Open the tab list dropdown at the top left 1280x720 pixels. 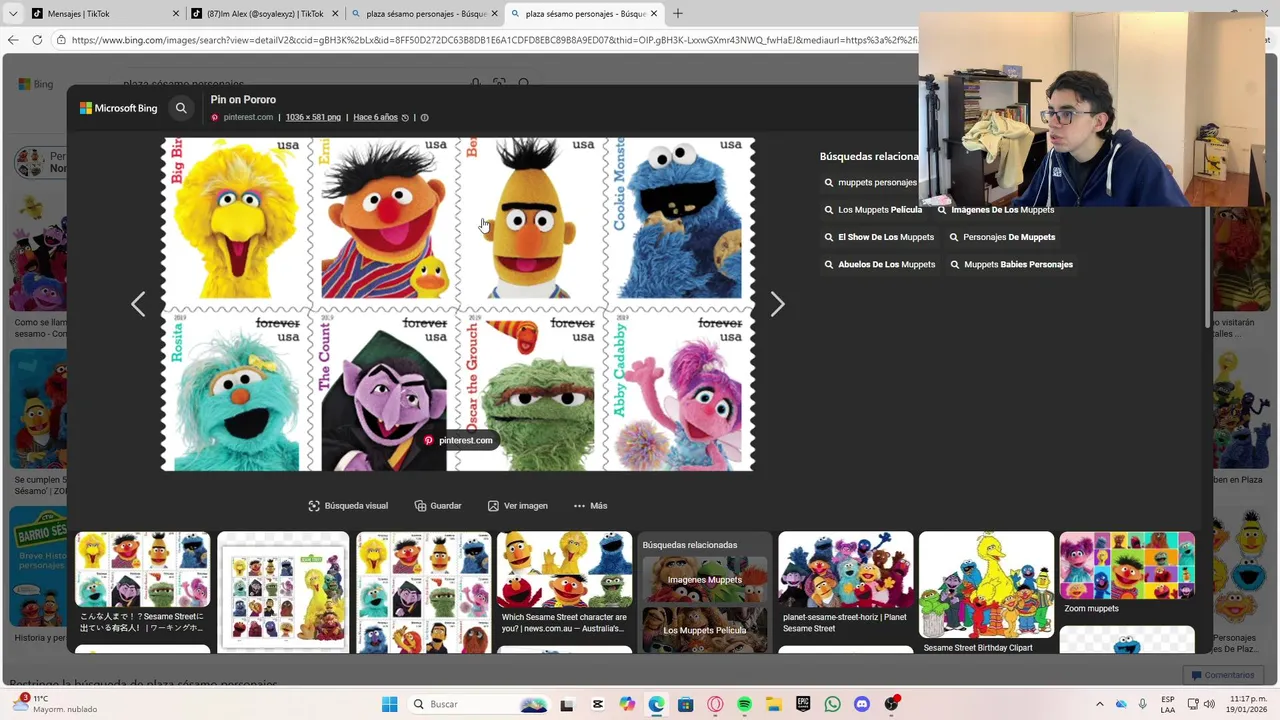click(x=11, y=14)
